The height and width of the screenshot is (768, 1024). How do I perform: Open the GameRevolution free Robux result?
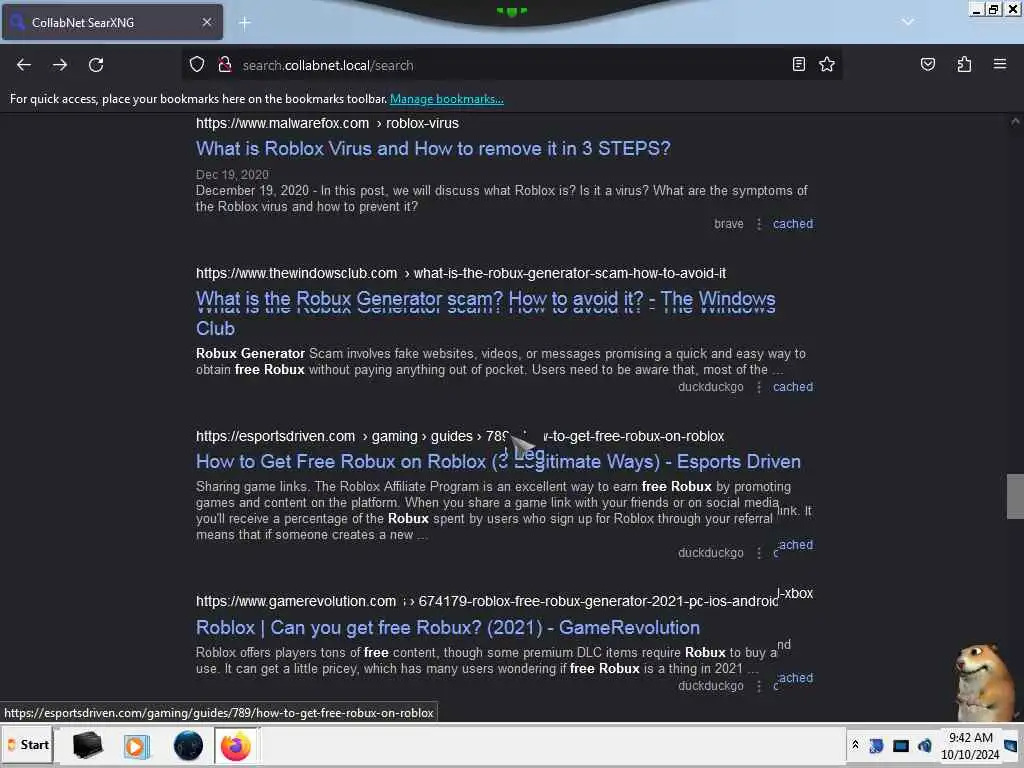coord(448,628)
